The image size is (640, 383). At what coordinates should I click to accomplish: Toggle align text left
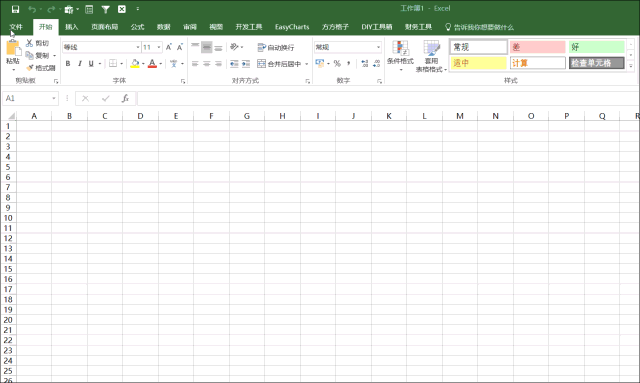pos(195,64)
